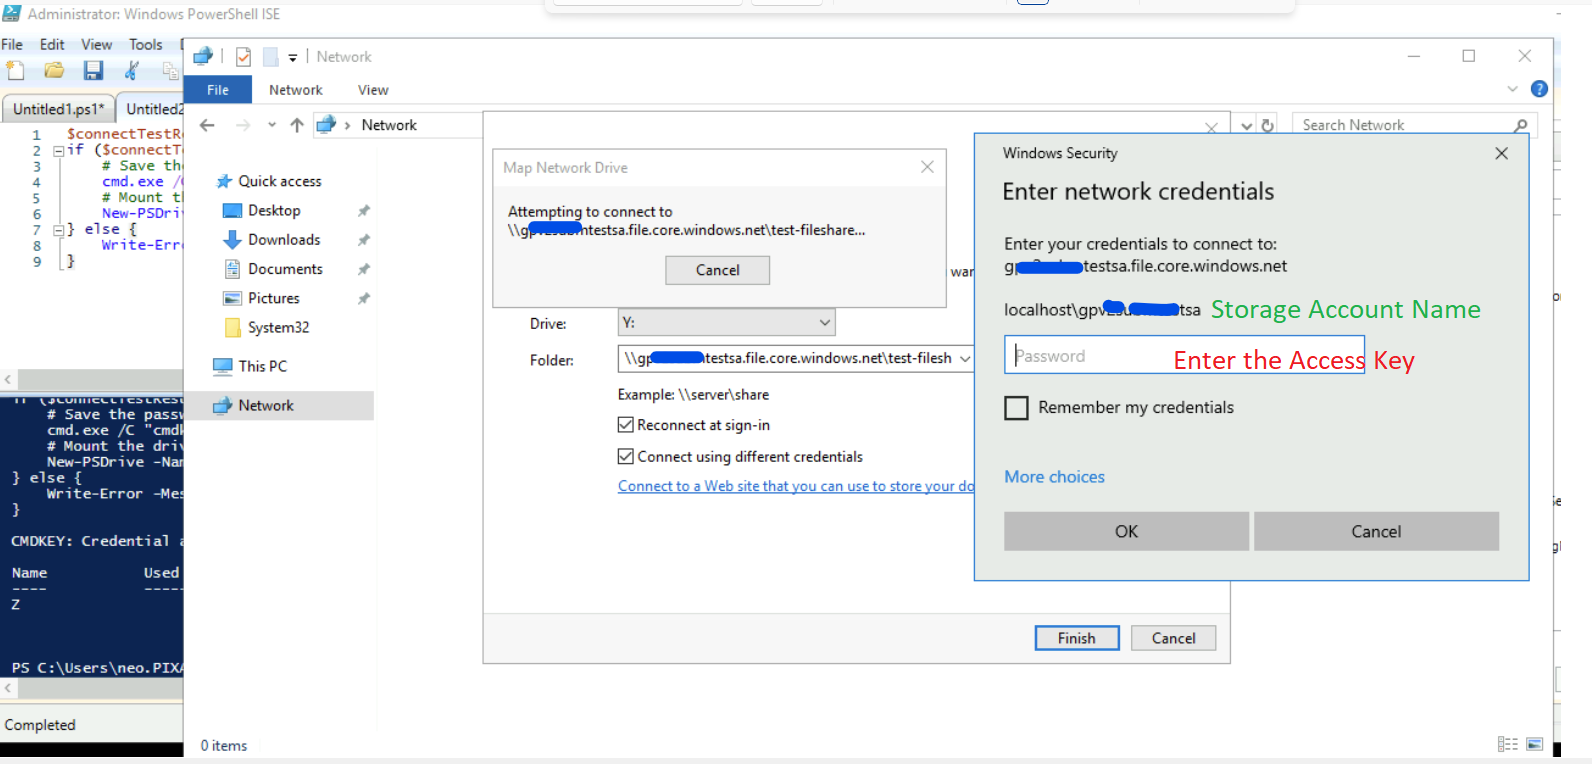Toggle Connect using different credentials checkbox

pos(626,456)
